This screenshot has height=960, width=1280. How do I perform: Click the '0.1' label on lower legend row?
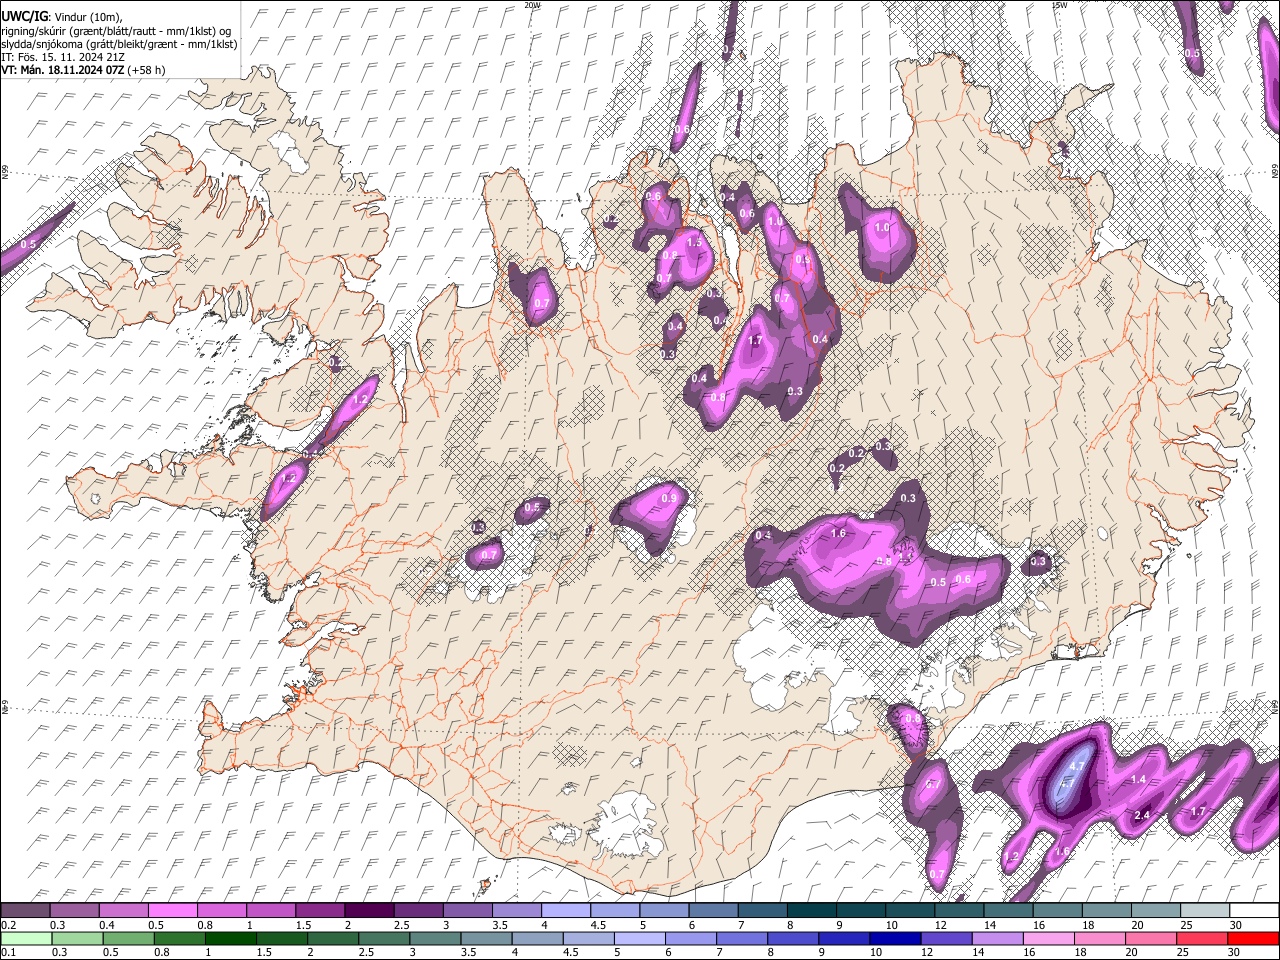click(x=7, y=953)
